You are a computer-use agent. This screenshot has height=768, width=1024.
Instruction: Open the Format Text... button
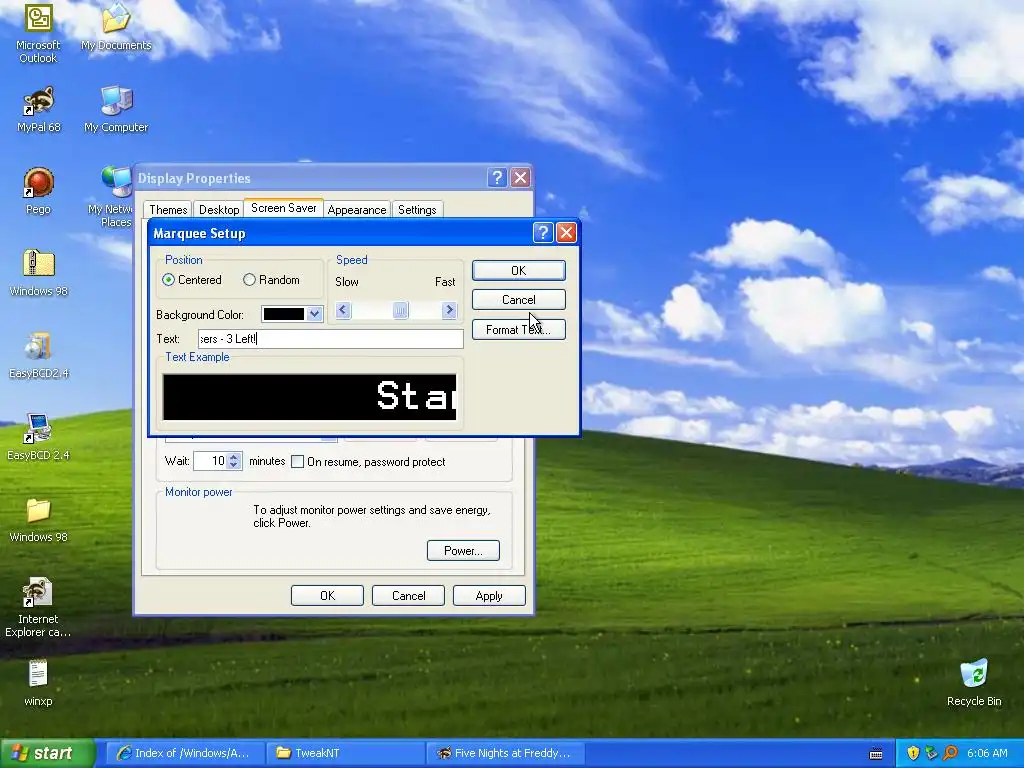(x=519, y=329)
